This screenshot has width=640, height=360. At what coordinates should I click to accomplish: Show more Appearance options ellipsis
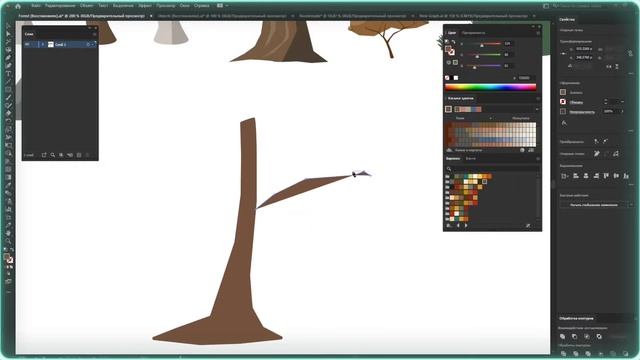click(631, 130)
